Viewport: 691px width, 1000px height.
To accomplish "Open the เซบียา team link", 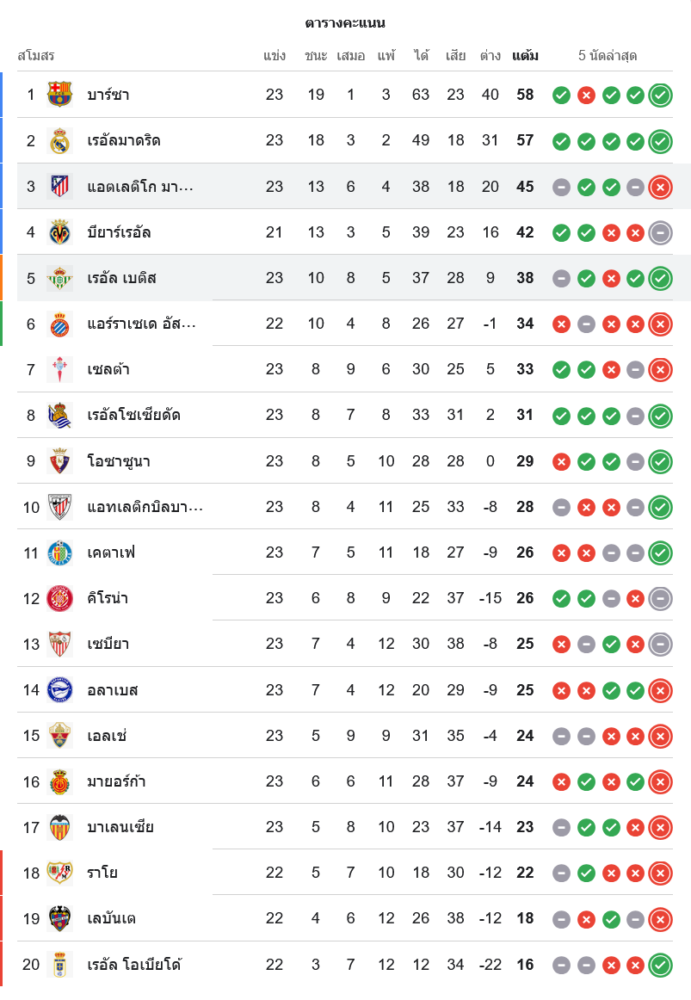I will [x=108, y=644].
